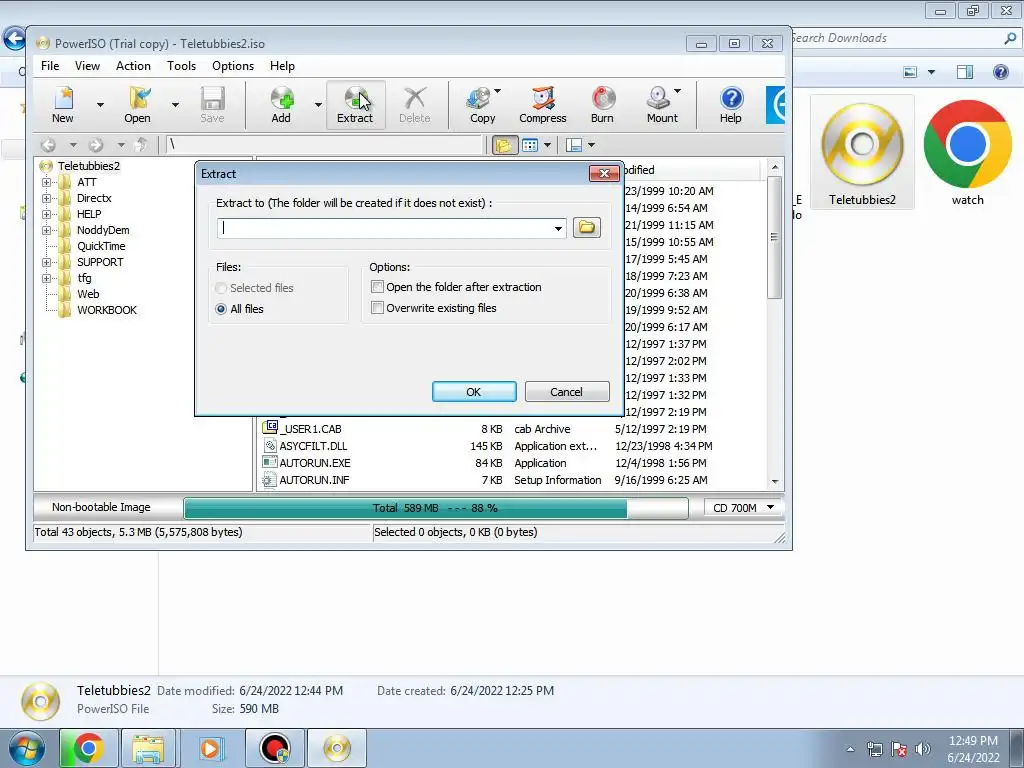Screen dimensions: 1024x768
Task: Open the File menu
Action: 50,66
